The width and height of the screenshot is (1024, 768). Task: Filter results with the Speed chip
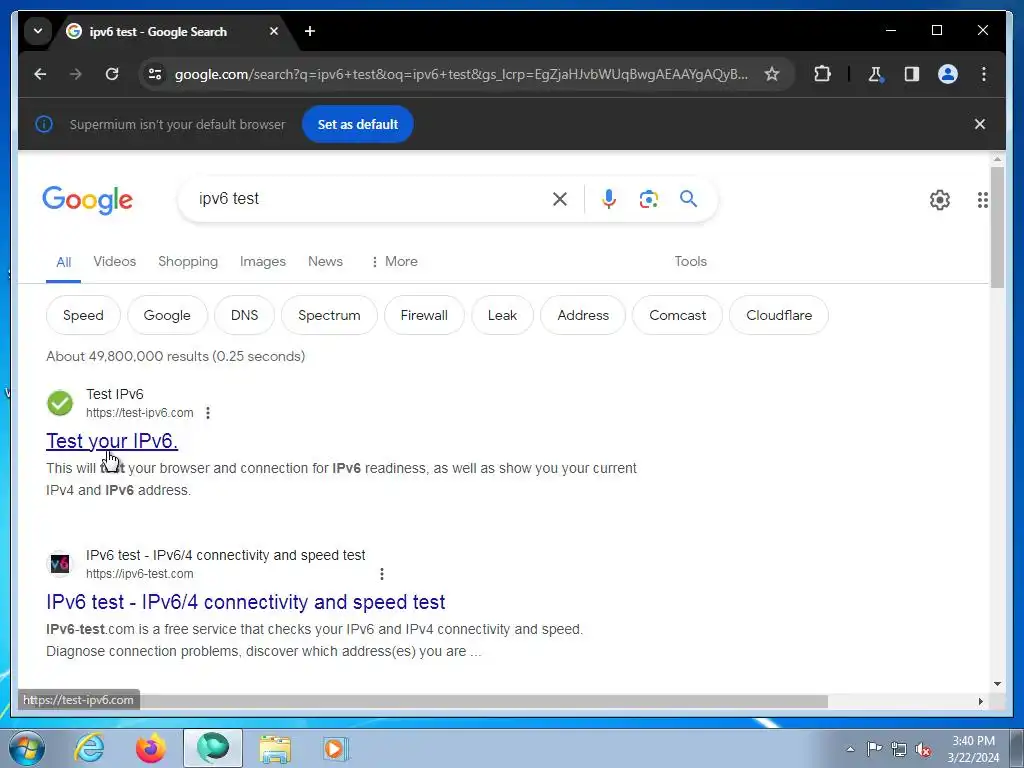tap(83, 315)
